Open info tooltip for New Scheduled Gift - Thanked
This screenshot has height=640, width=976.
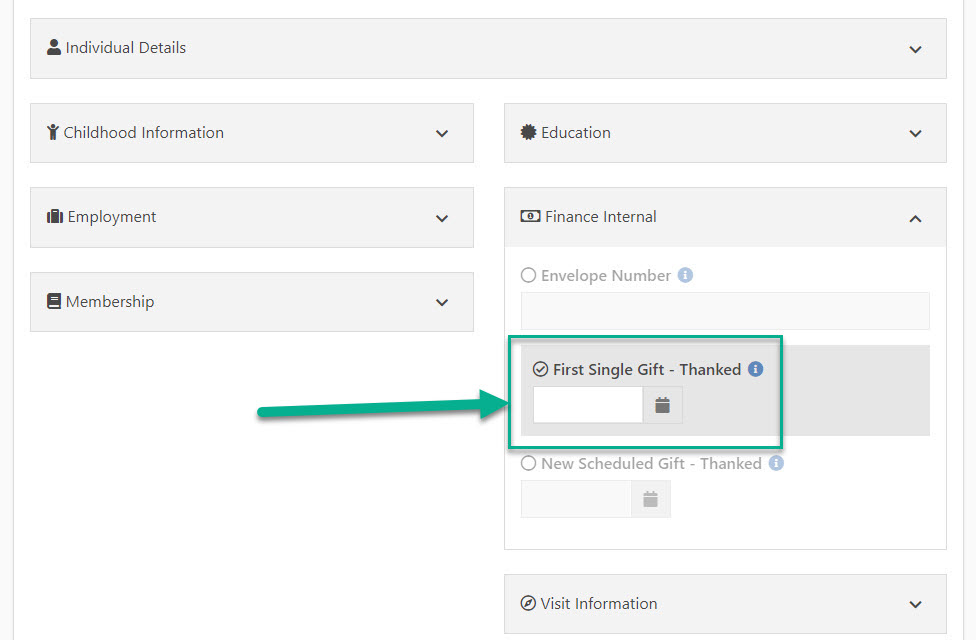coord(776,463)
